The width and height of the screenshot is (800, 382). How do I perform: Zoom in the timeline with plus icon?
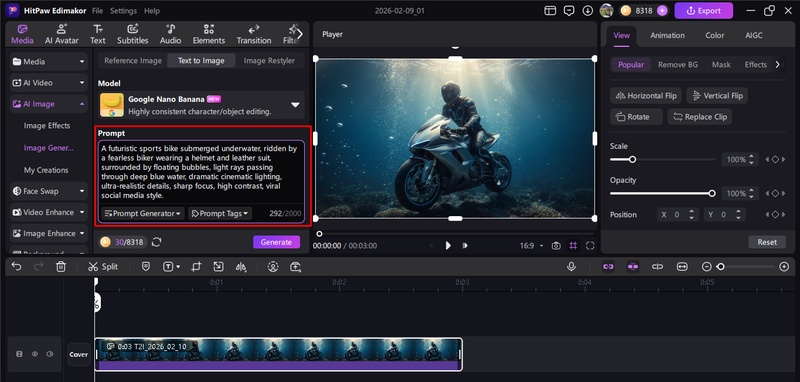(x=784, y=266)
